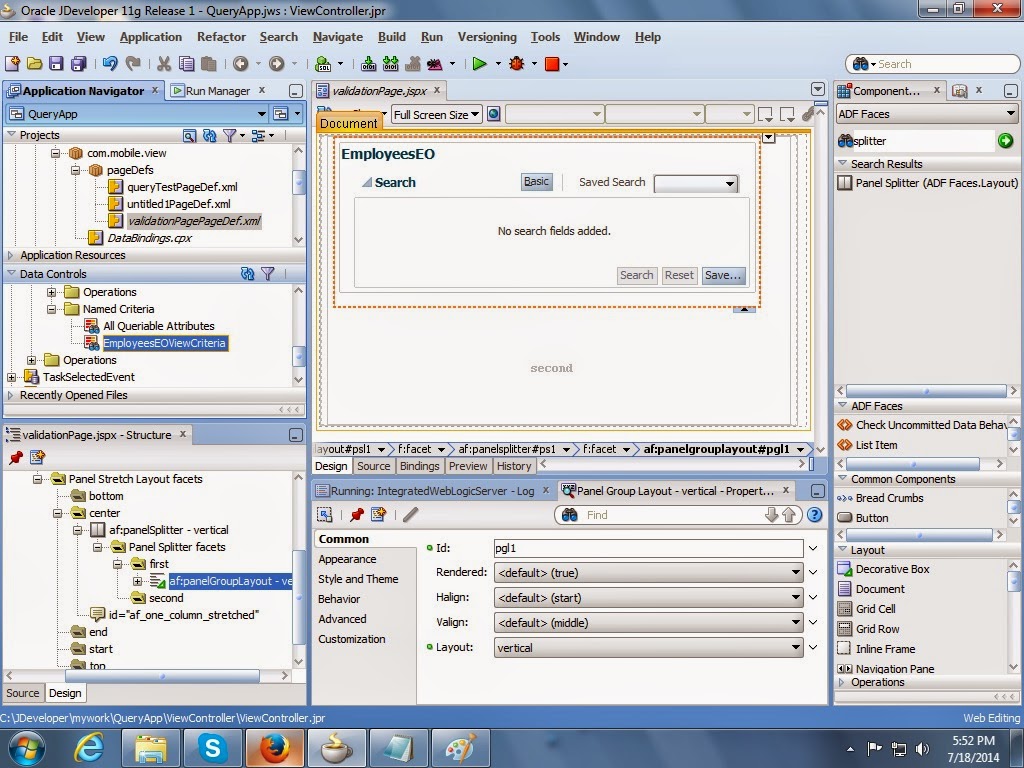The height and width of the screenshot is (768, 1024).
Task: Click the red Terminate stop icon
Action: (x=552, y=63)
